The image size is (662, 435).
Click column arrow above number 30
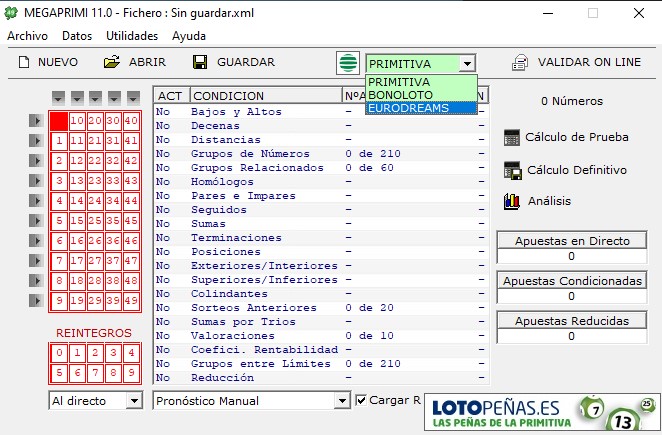114,98
